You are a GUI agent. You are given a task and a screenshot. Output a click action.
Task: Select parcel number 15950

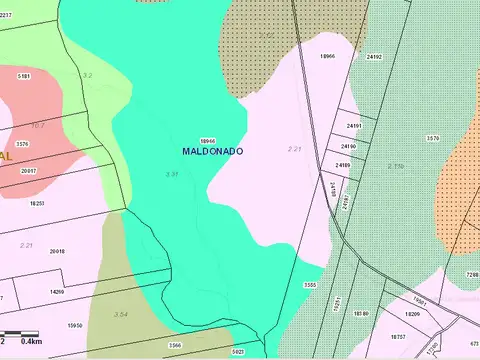coord(75,326)
